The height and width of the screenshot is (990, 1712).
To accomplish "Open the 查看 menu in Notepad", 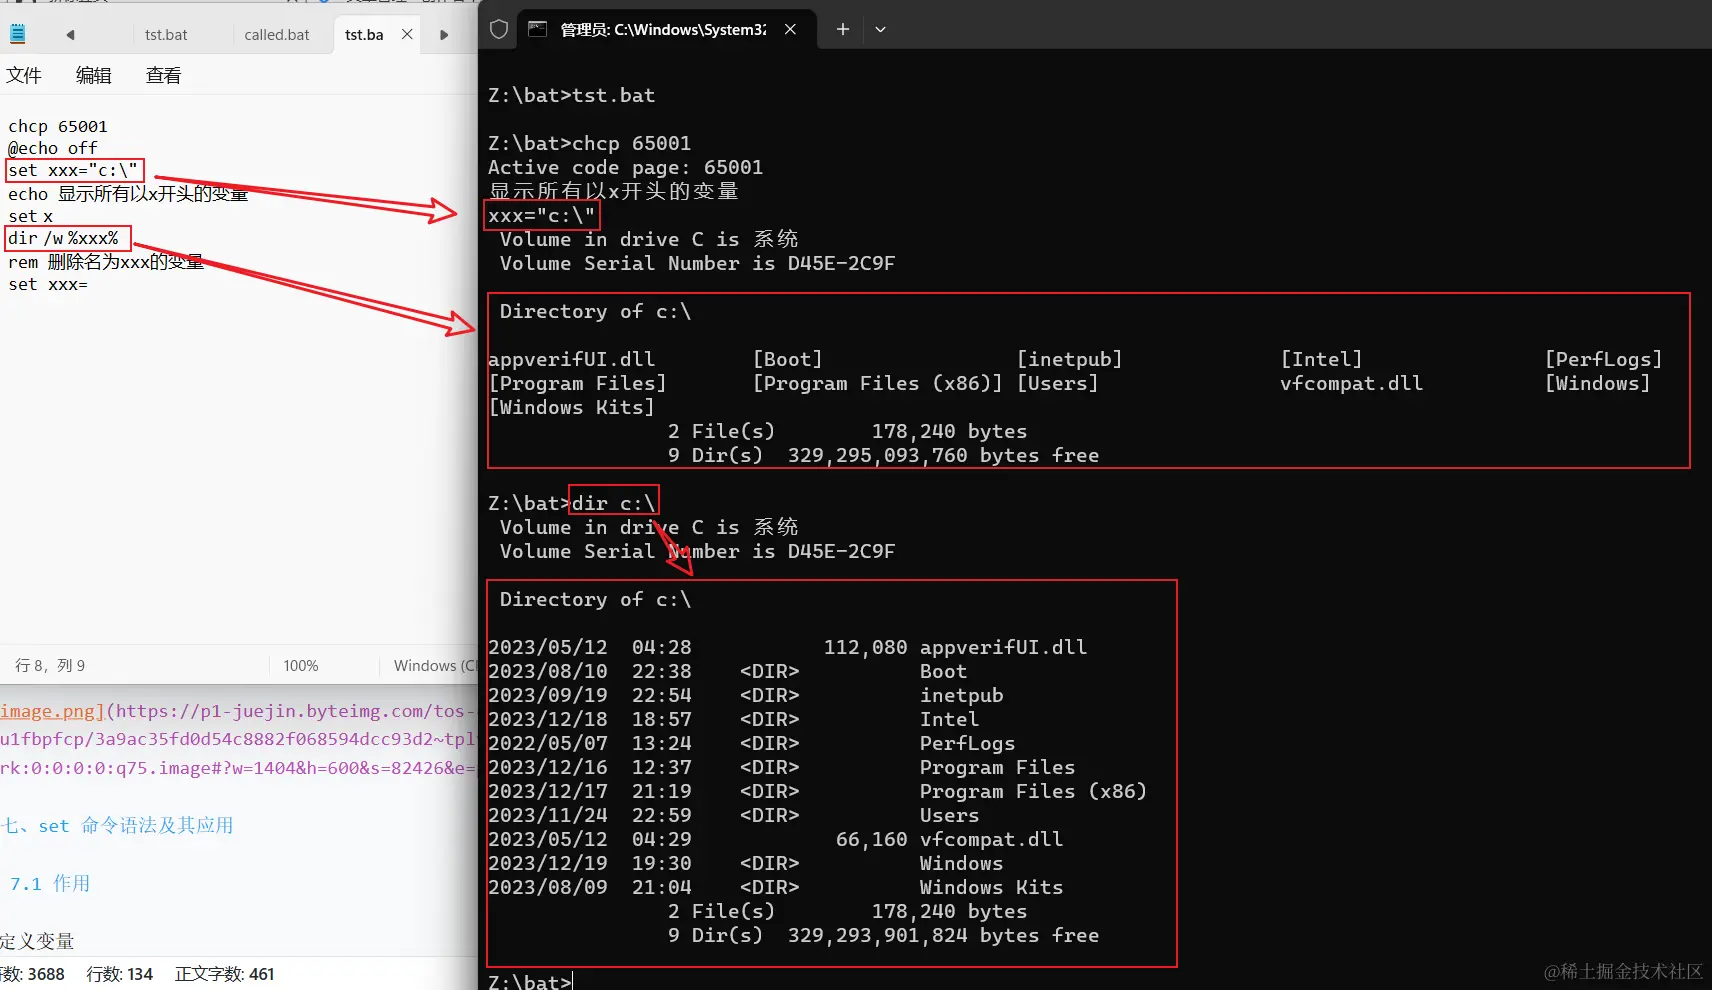I will (163, 75).
